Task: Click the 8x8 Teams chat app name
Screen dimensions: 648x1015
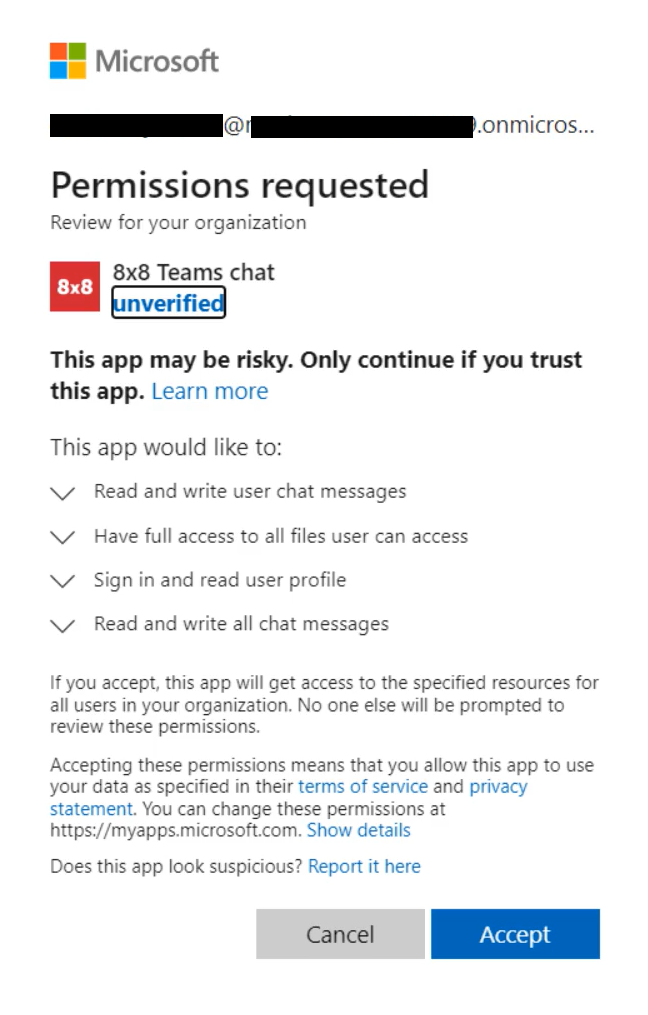Action: [194, 272]
